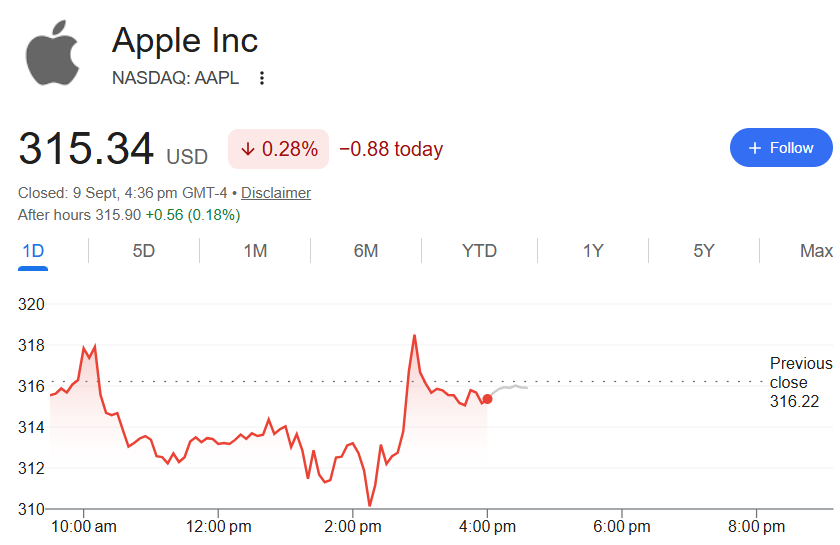Image resolution: width=840 pixels, height=545 pixels.
Task: Click the NASDAQ: AAPL ticker label
Action: (x=175, y=78)
